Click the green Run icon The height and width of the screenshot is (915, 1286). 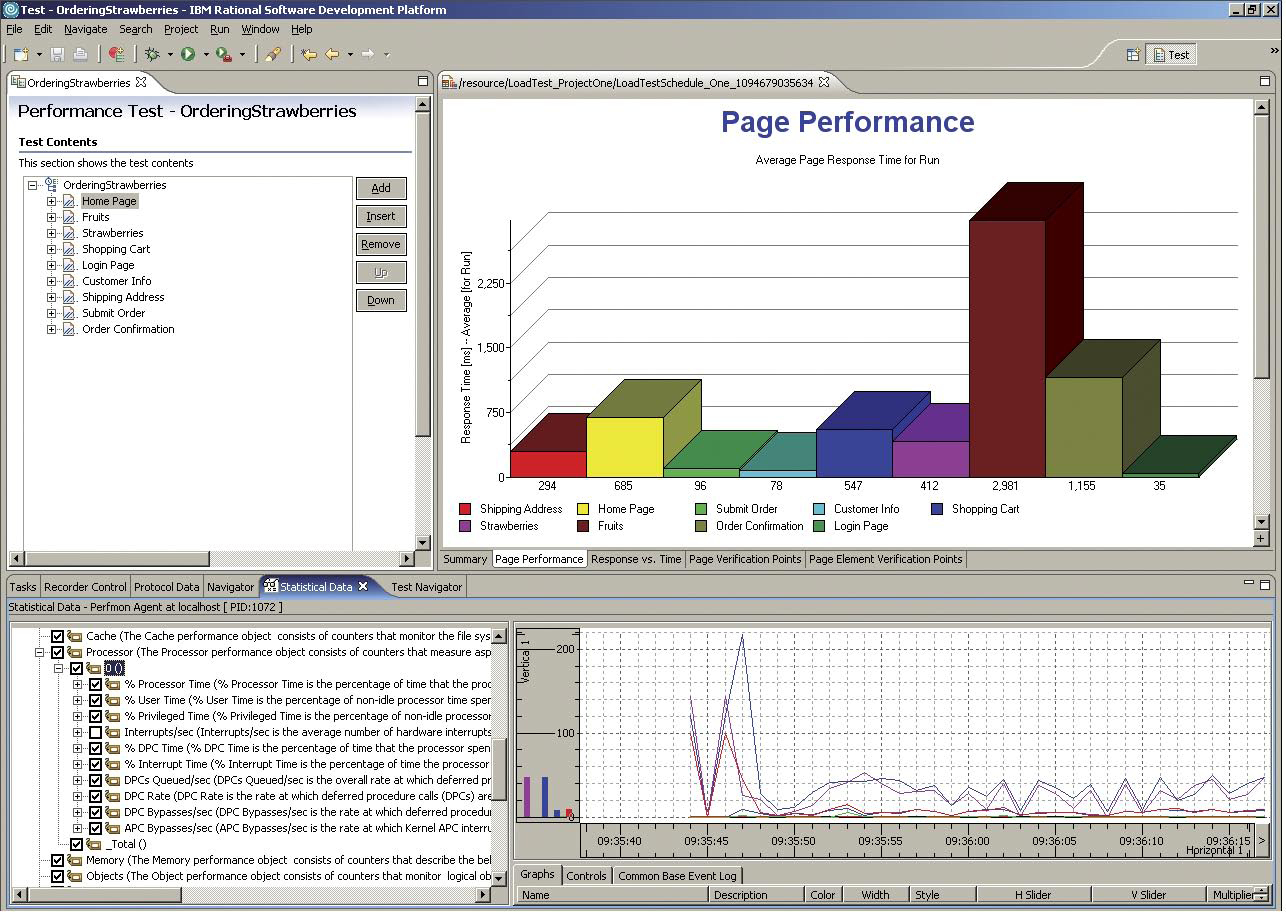[x=188, y=54]
